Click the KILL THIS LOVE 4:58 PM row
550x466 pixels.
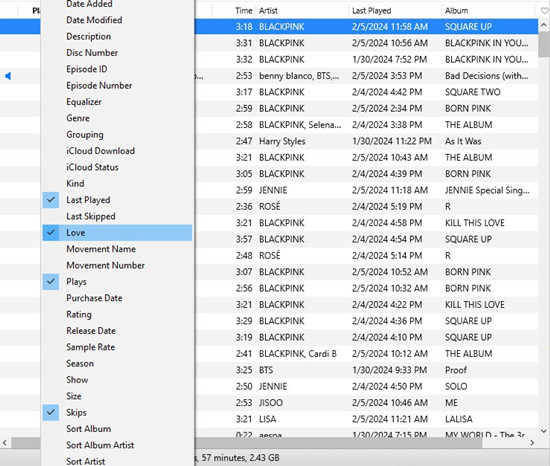(366, 223)
